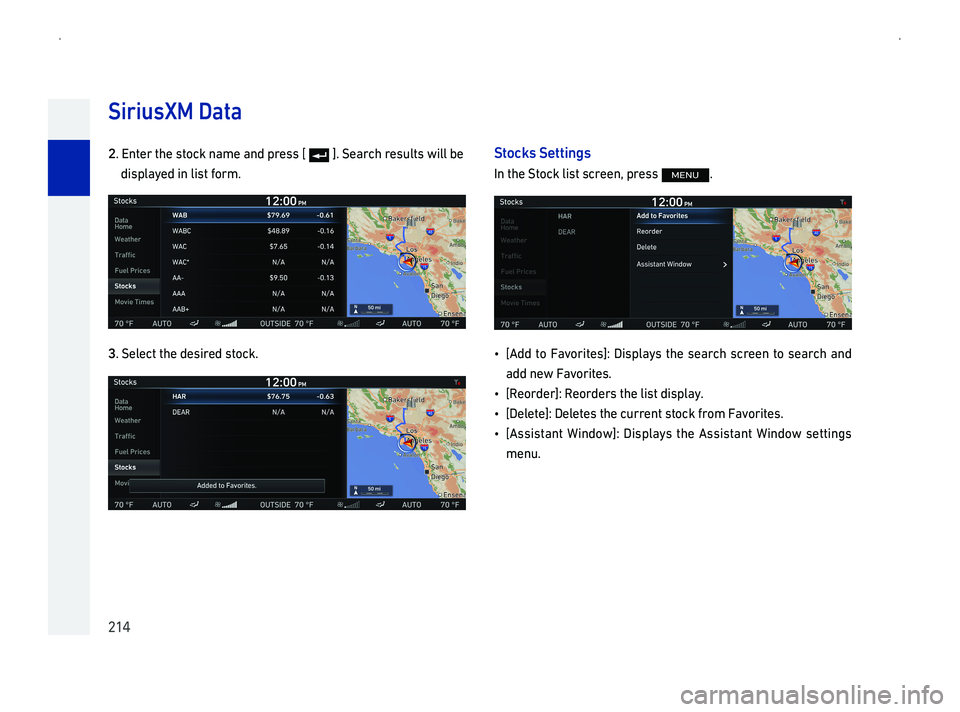This screenshot has width=960, height=712.
Task: Click the left fan speed icon in the WAB results status bar
Action: 226,323
